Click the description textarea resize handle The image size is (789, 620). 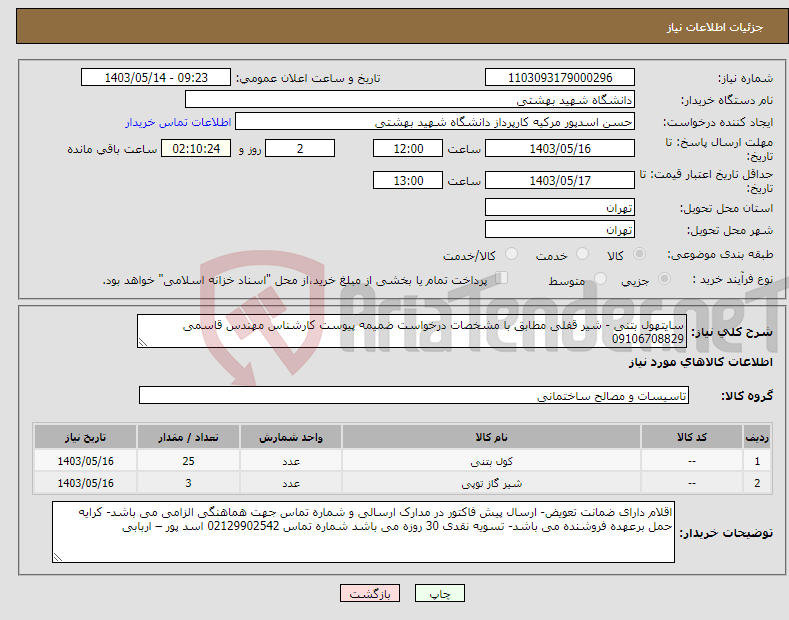pyautogui.click(x=143, y=342)
